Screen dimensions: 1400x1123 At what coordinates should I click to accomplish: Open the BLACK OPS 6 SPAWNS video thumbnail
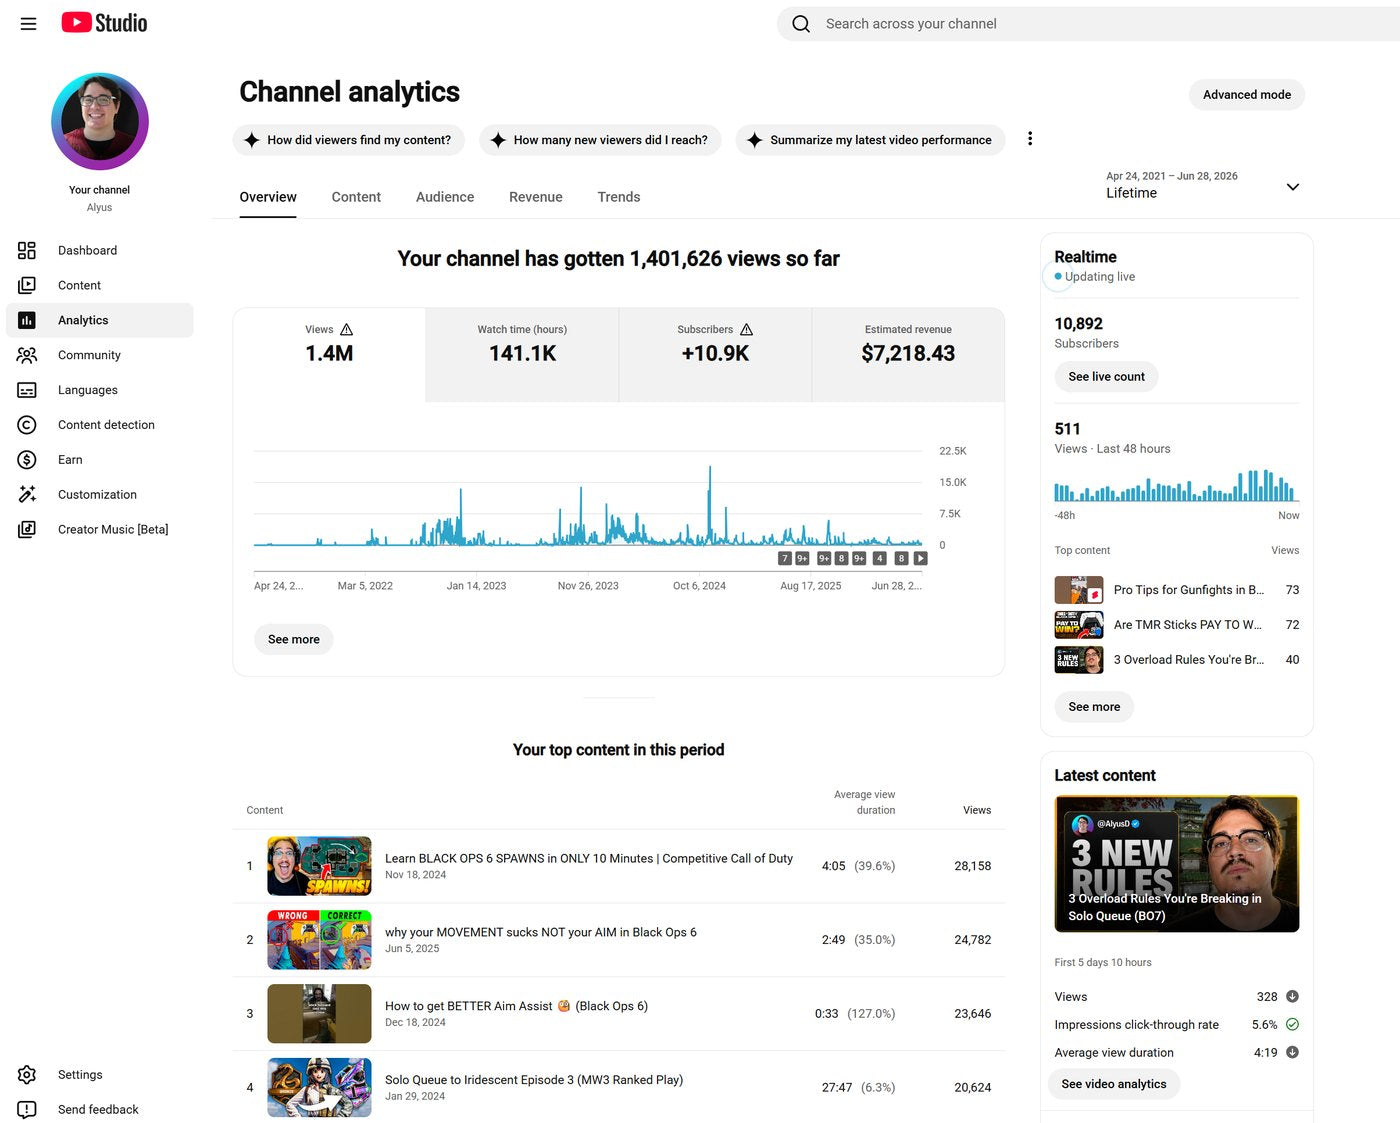pyautogui.click(x=319, y=866)
